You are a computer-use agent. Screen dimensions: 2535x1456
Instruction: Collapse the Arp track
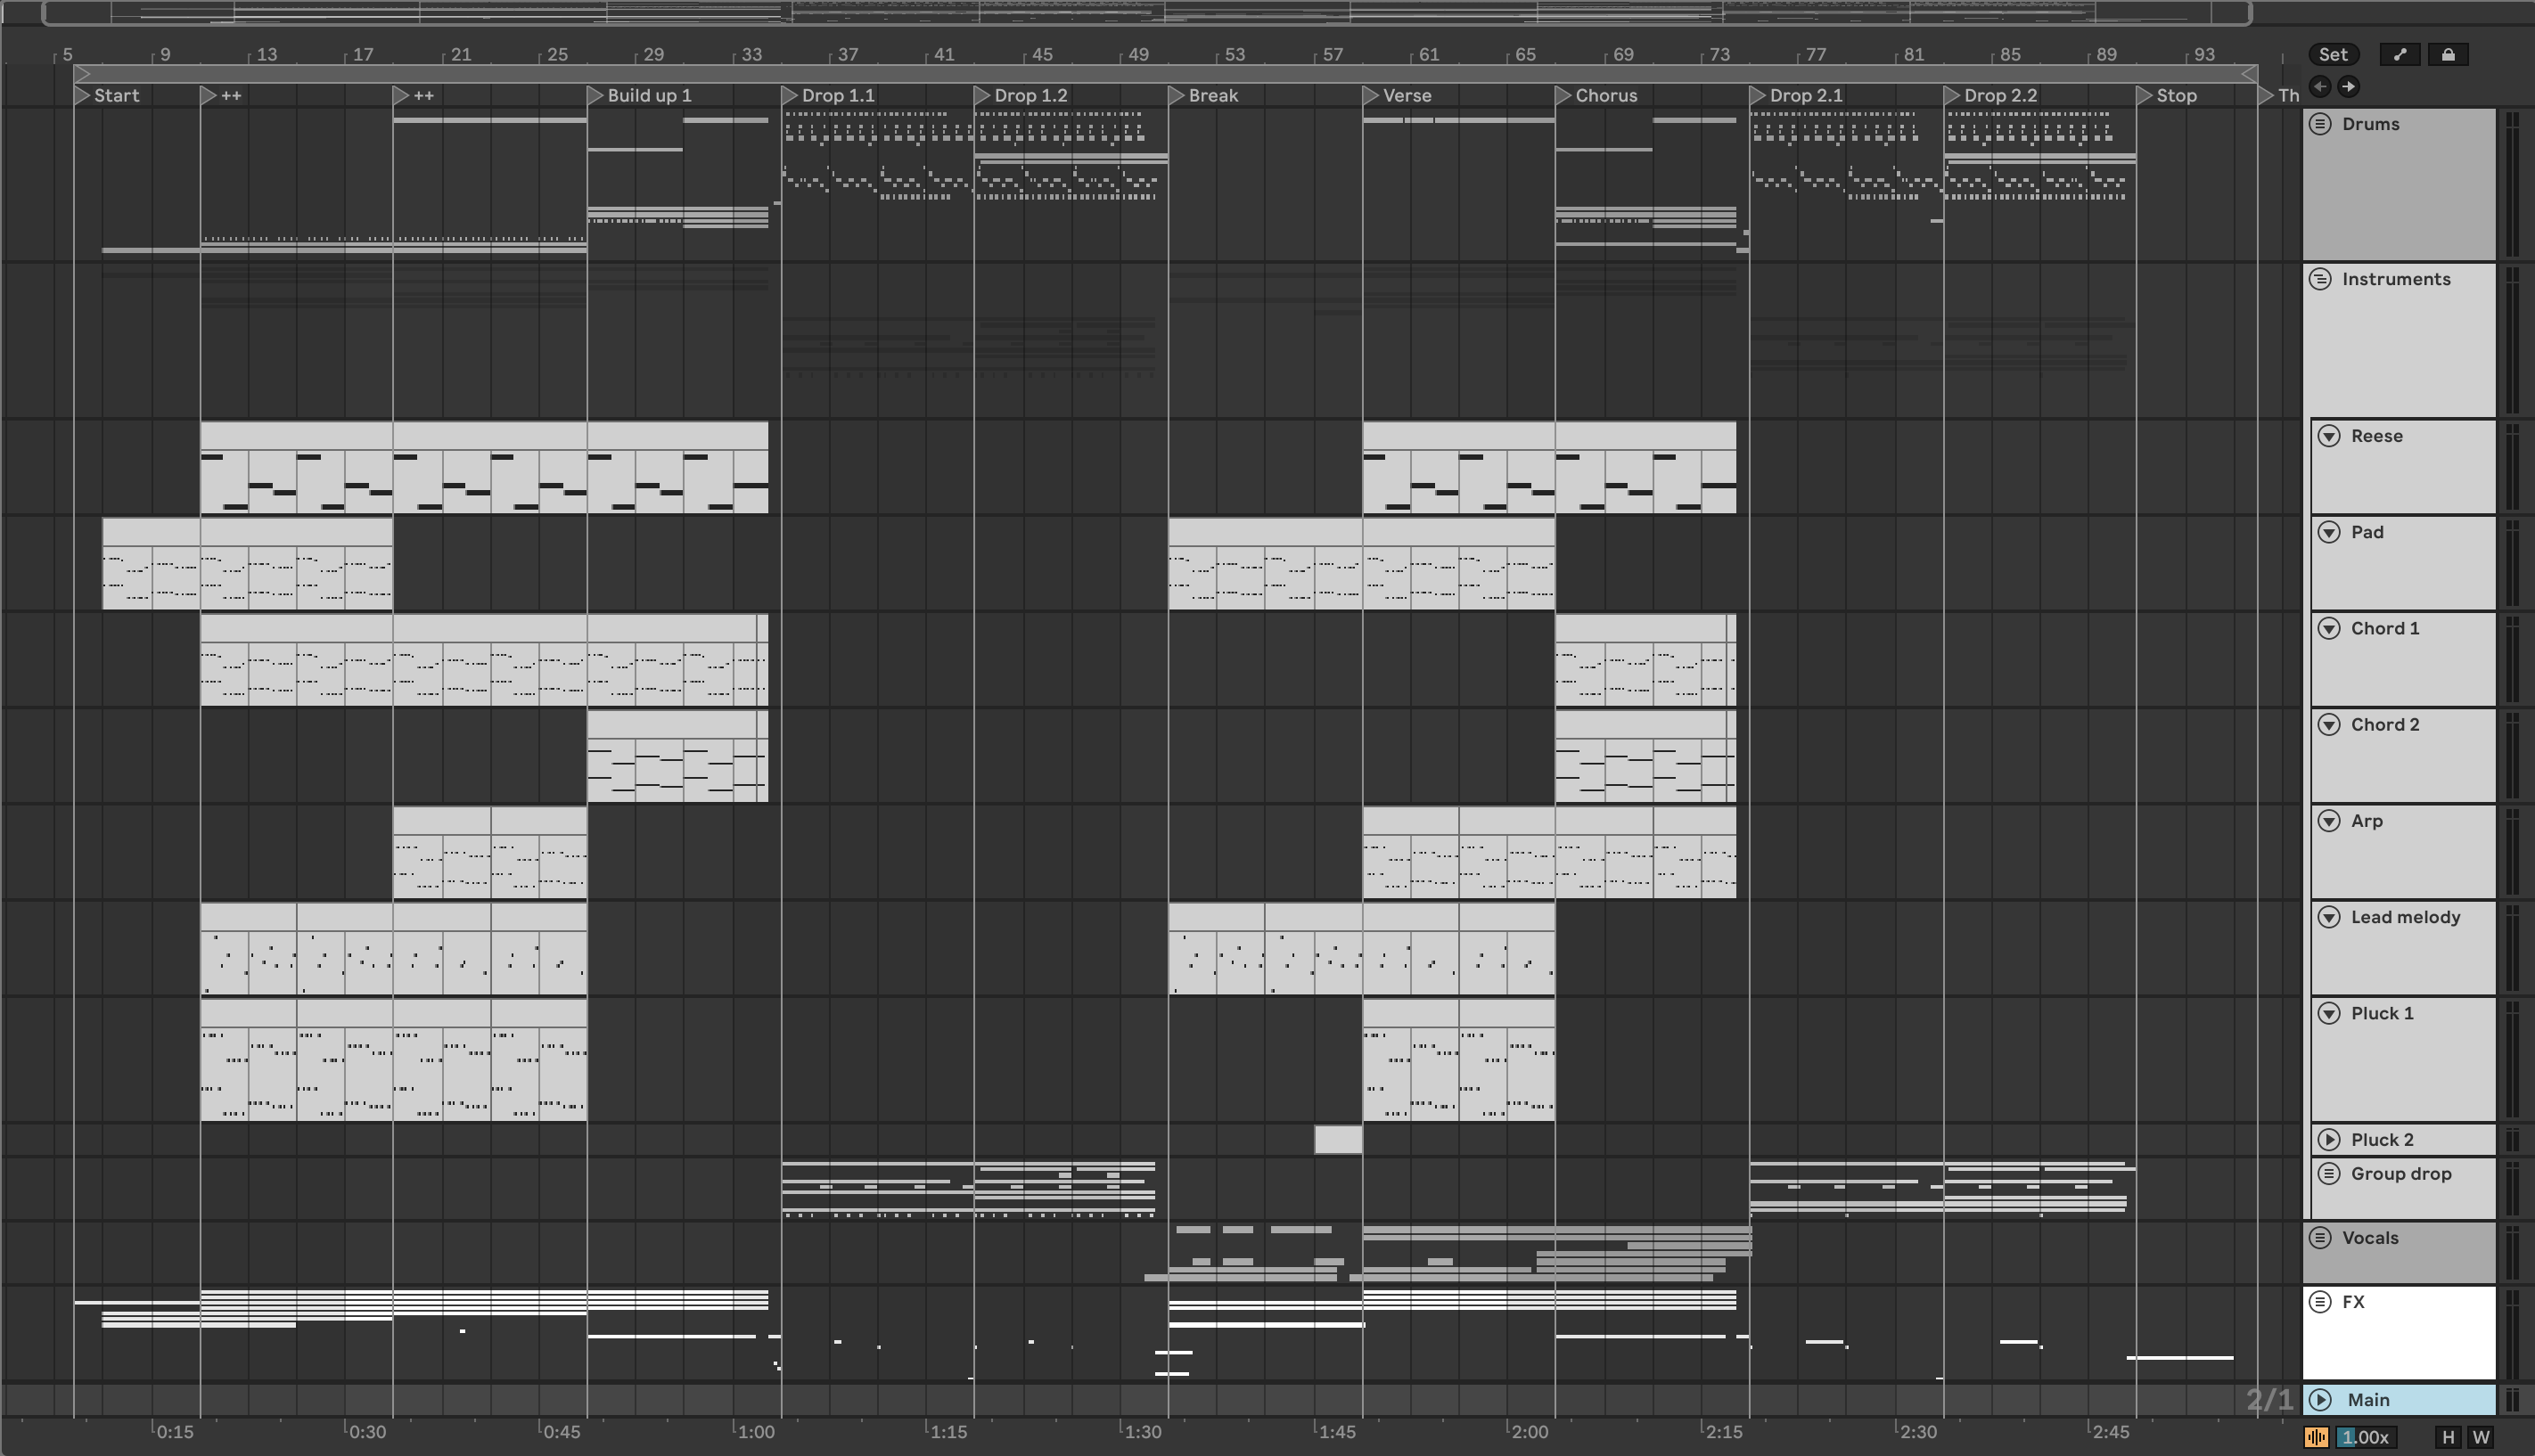point(2329,821)
